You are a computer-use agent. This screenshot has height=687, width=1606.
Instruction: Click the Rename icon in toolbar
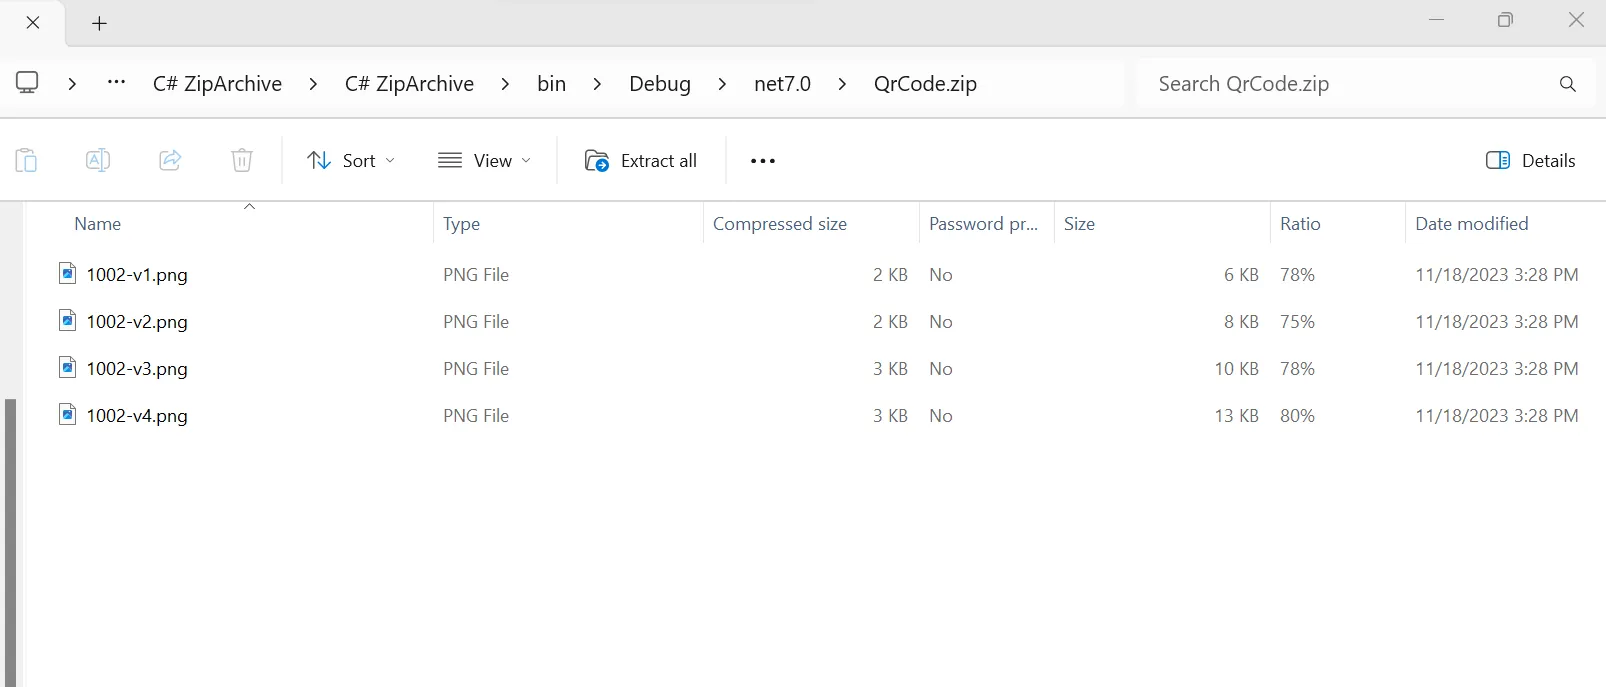click(x=98, y=160)
